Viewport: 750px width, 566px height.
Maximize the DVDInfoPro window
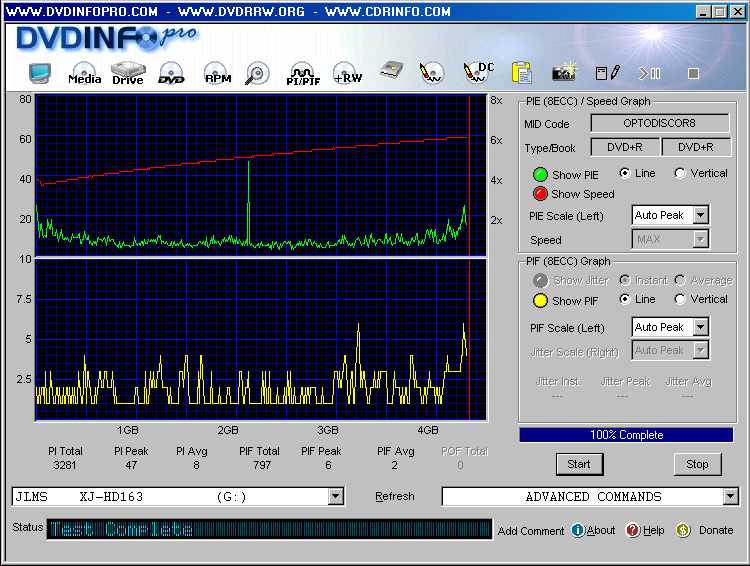pos(719,11)
